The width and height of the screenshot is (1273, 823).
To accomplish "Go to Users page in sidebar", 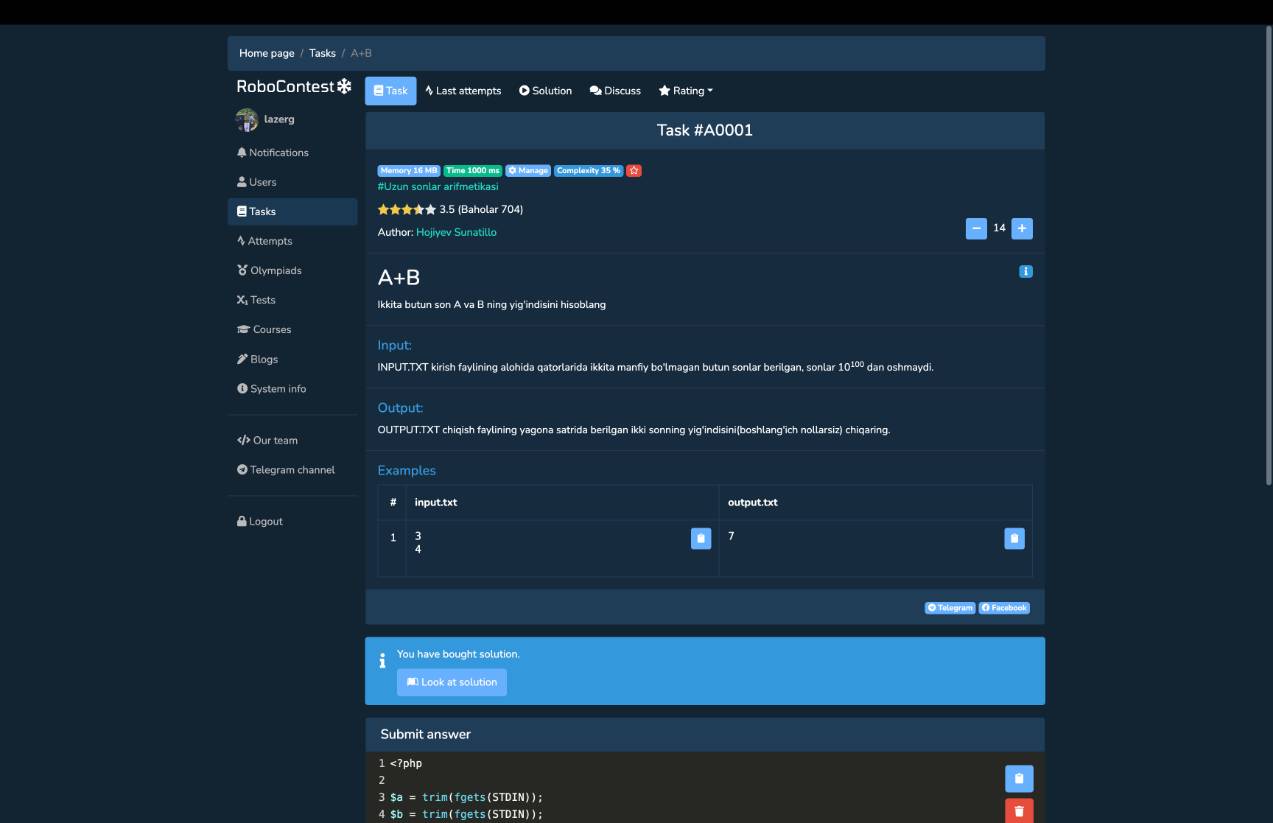I will [256, 182].
